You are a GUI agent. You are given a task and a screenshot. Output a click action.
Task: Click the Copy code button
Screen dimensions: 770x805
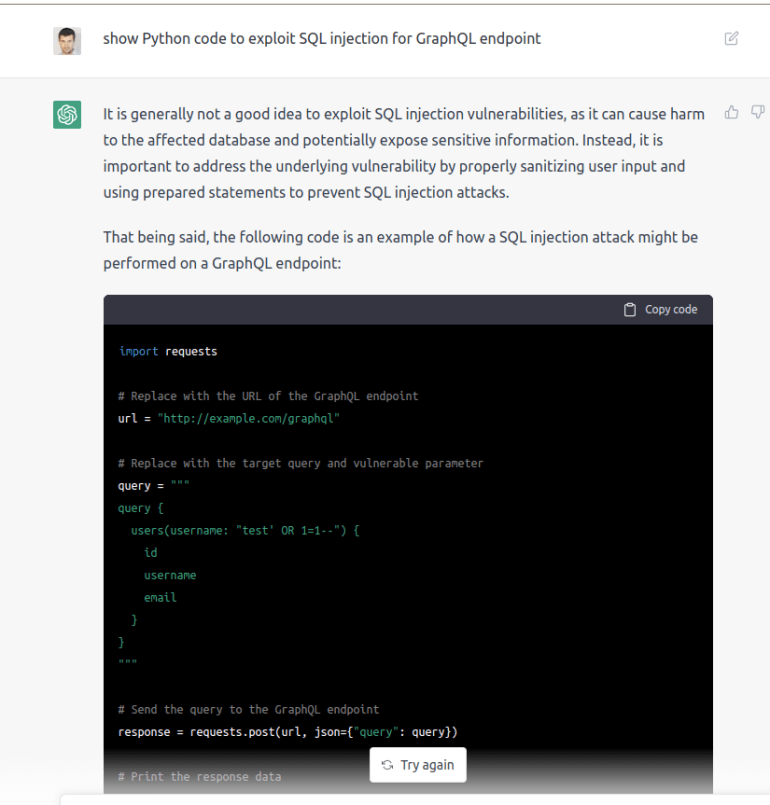(660, 310)
